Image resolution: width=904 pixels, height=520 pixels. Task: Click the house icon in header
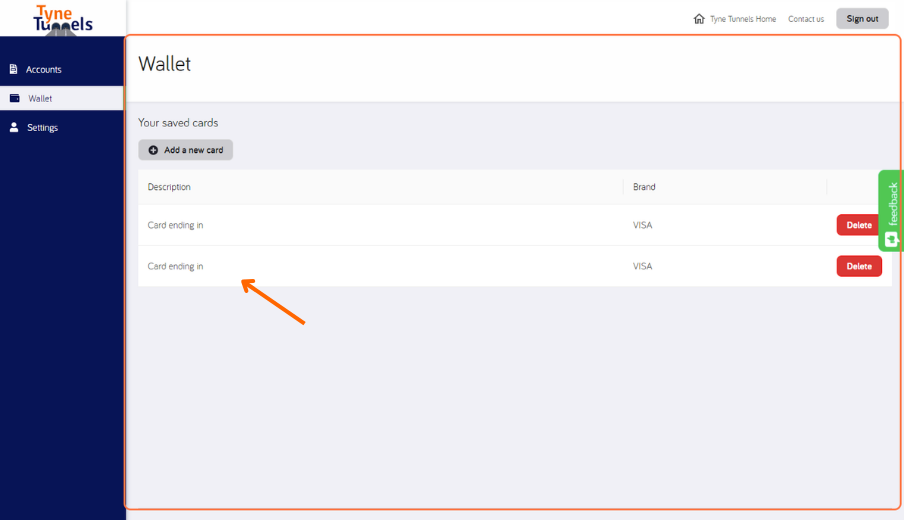(699, 18)
